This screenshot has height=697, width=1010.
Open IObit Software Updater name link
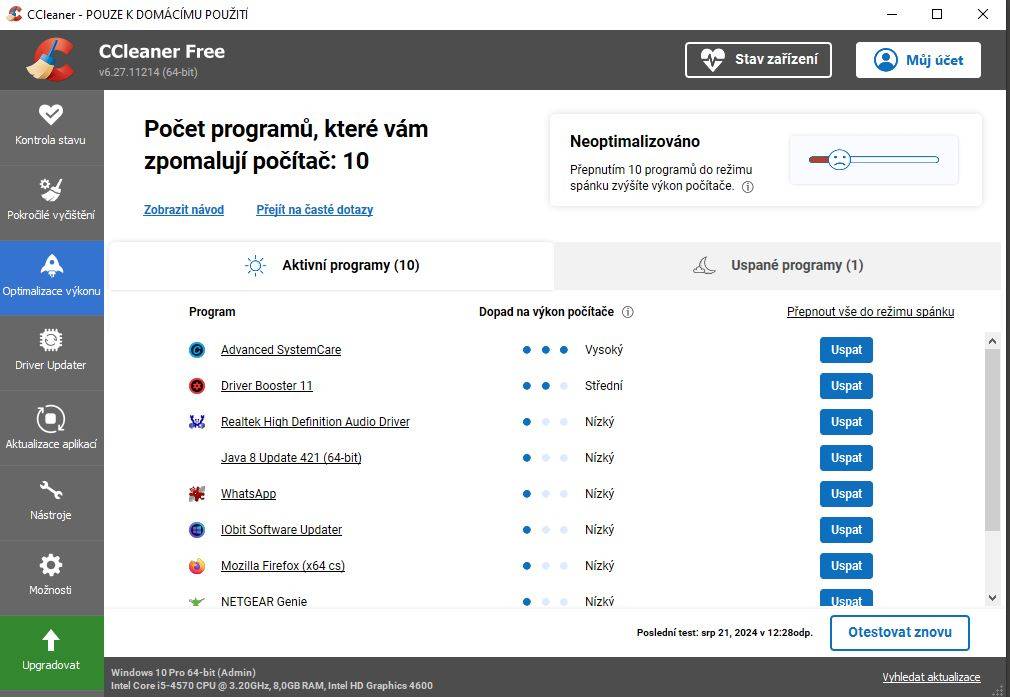[x=281, y=530]
